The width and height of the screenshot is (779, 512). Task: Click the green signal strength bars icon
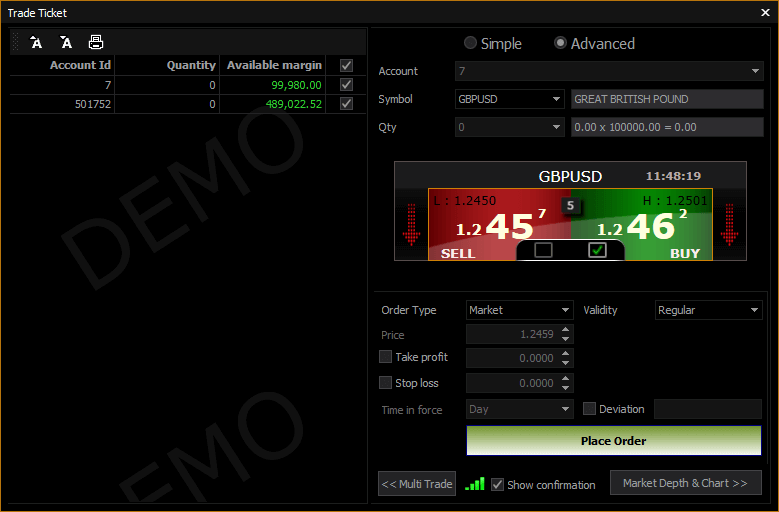475,484
